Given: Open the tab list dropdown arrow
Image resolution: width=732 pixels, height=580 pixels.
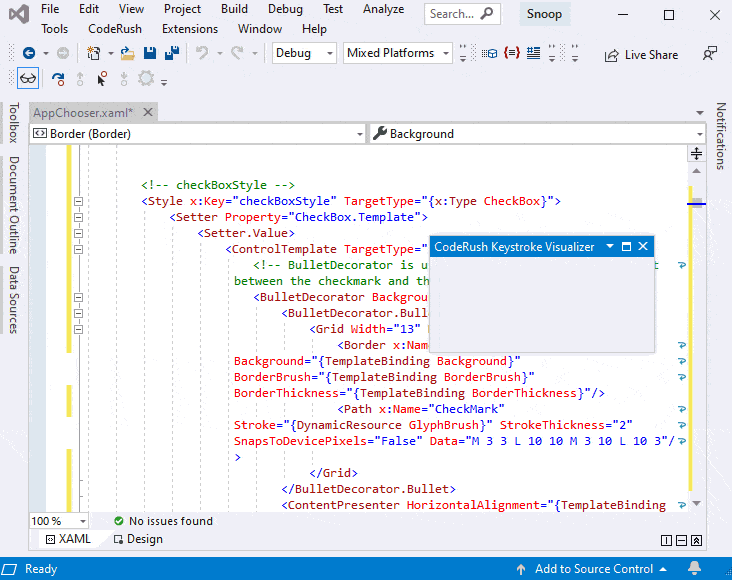Looking at the screenshot, I should (699, 113).
